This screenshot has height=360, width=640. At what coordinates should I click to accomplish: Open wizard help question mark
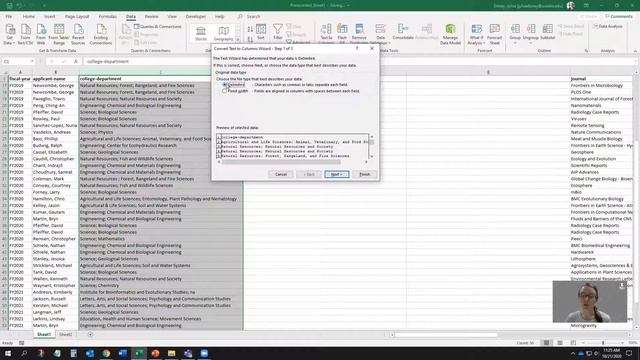pos(357,48)
